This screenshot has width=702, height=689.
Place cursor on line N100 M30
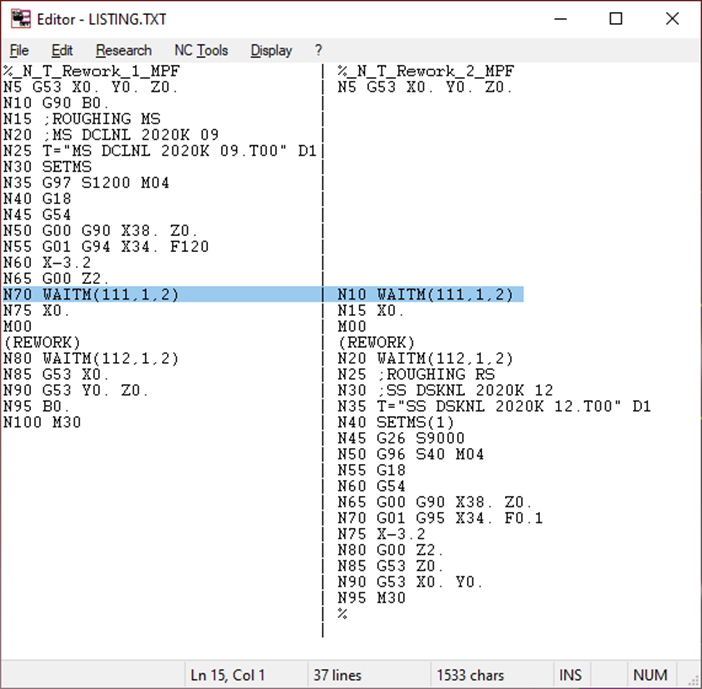[x=42, y=422]
